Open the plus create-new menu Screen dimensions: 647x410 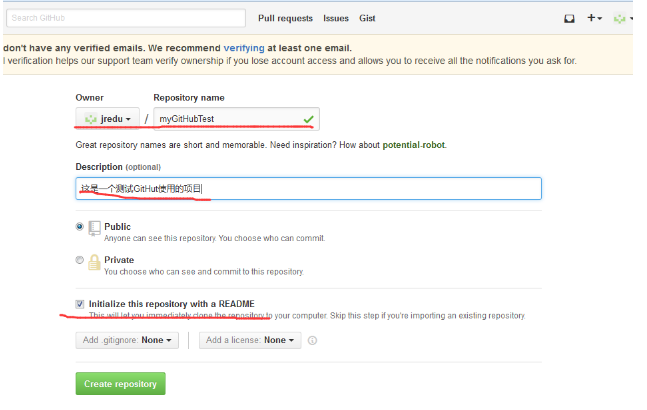point(594,18)
